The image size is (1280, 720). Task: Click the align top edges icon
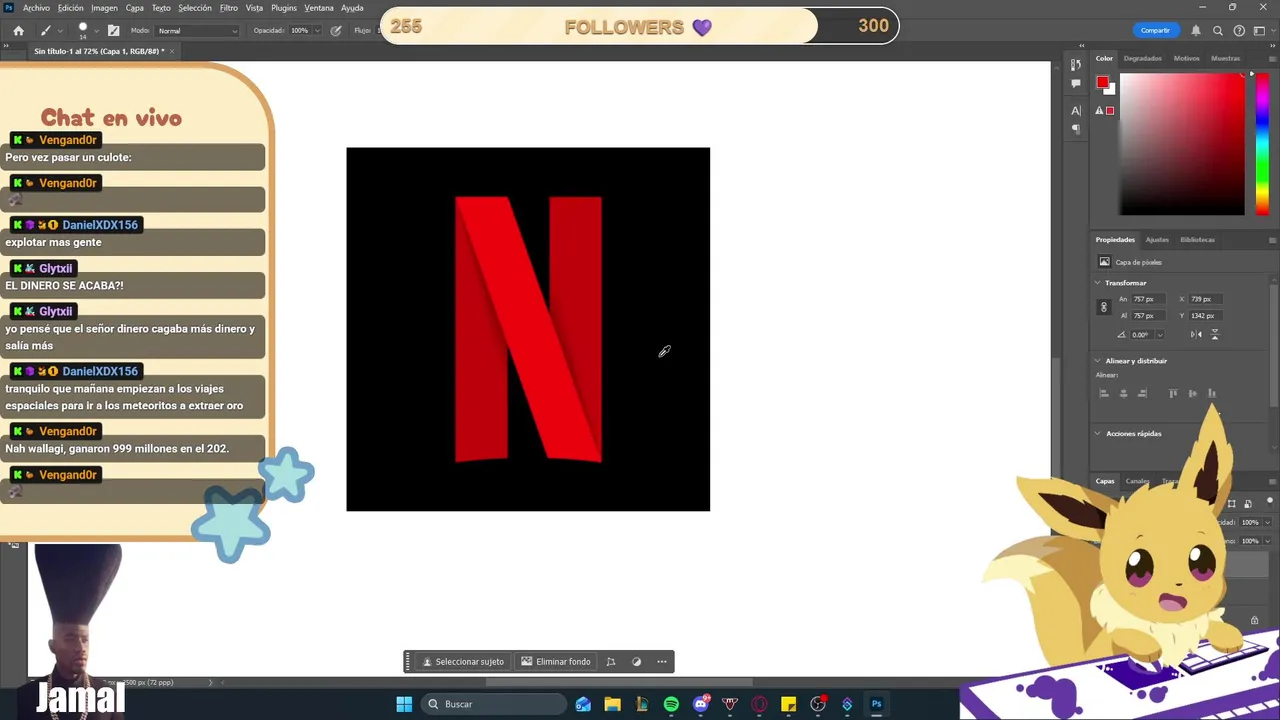[x=1173, y=394]
